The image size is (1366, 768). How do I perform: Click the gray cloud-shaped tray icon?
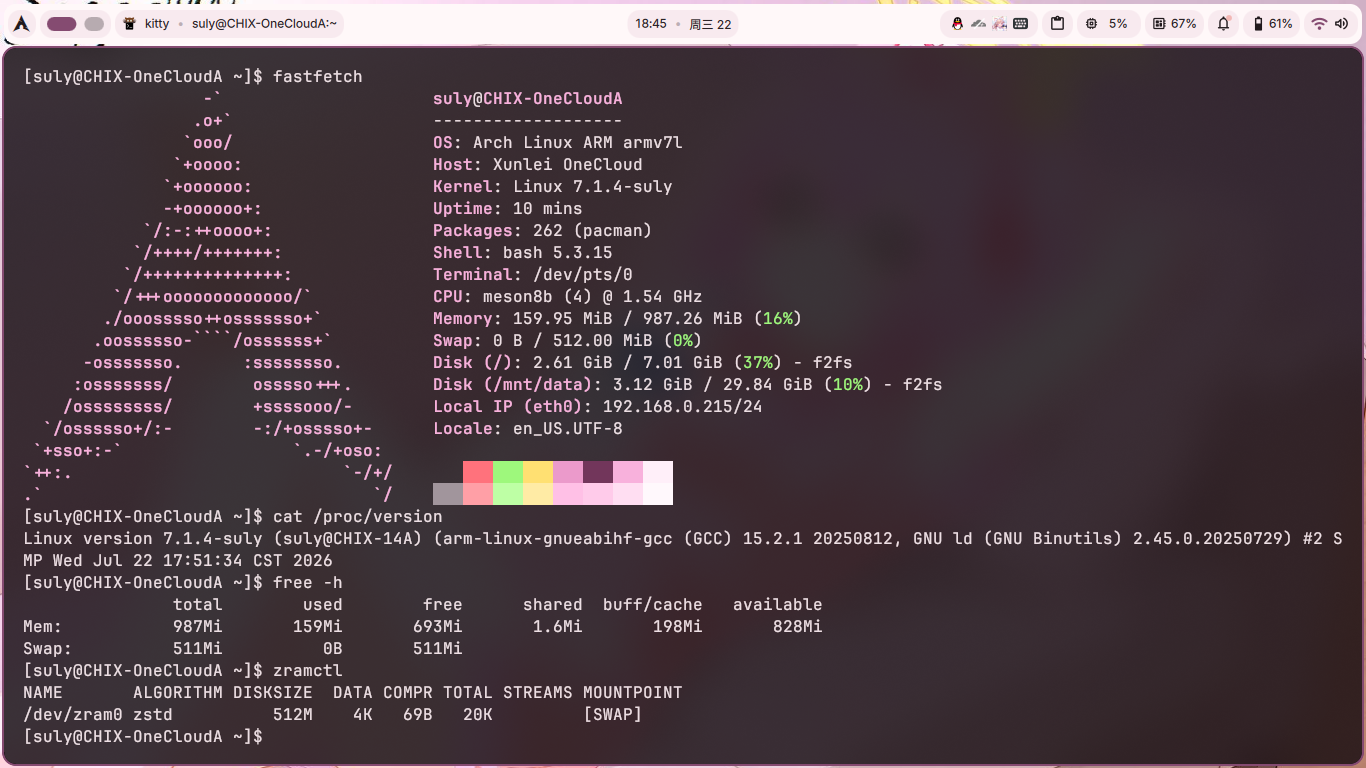[x=979, y=24]
